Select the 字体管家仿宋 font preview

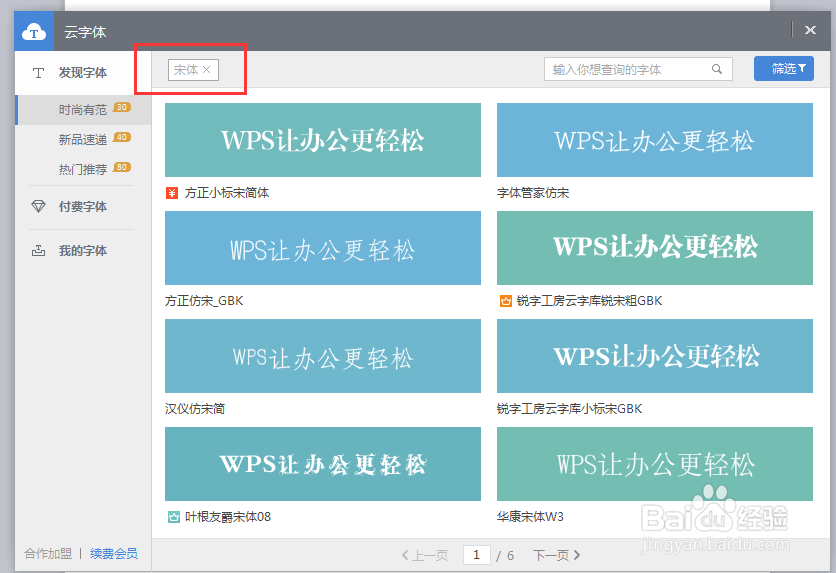pyautogui.click(x=655, y=140)
